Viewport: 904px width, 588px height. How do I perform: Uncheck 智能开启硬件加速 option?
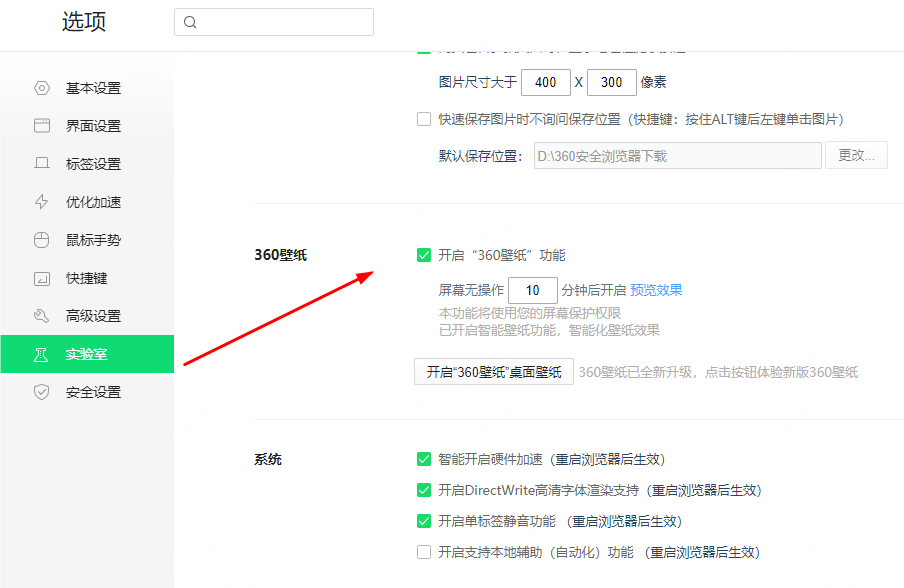(424, 459)
